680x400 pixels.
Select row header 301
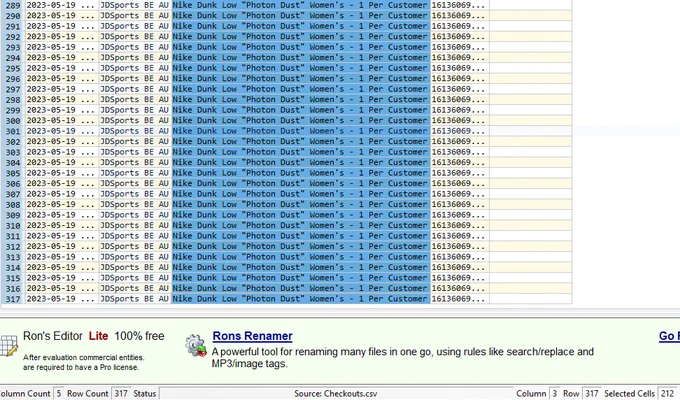13,131
